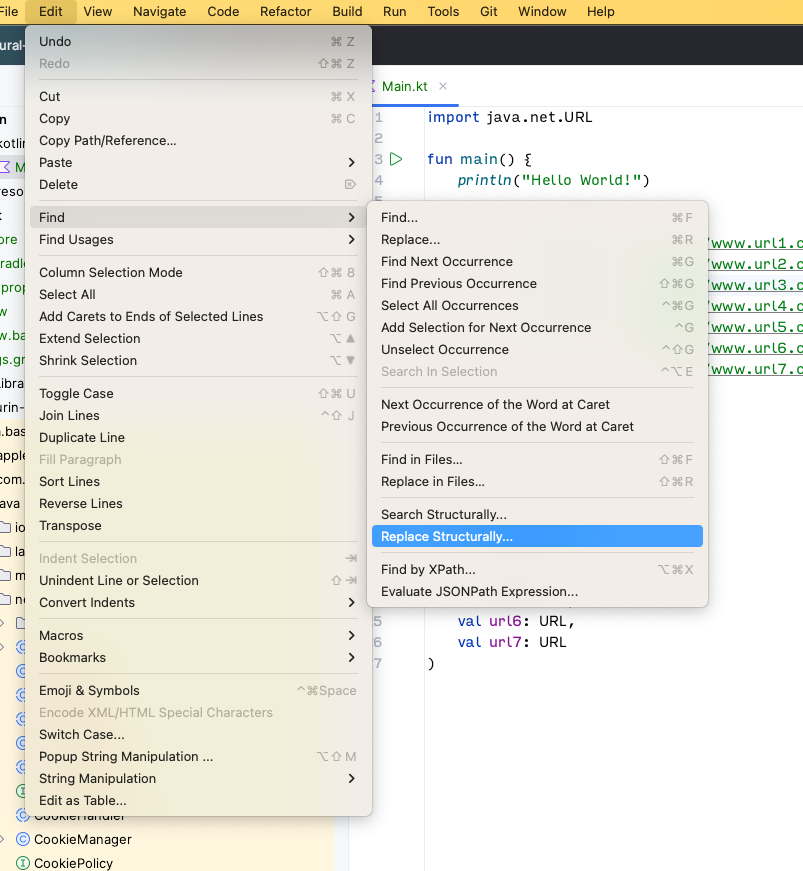Select the CookiePolicy interface icon in the tree
This screenshot has height=871, width=803.
coord(23,863)
